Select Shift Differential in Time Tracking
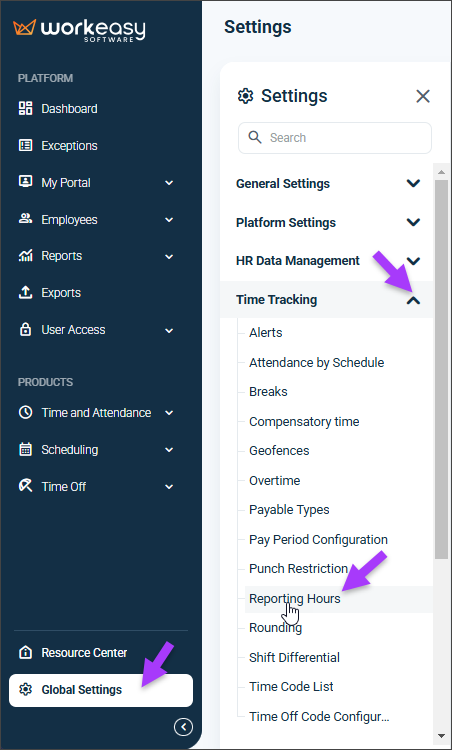 coord(294,657)
